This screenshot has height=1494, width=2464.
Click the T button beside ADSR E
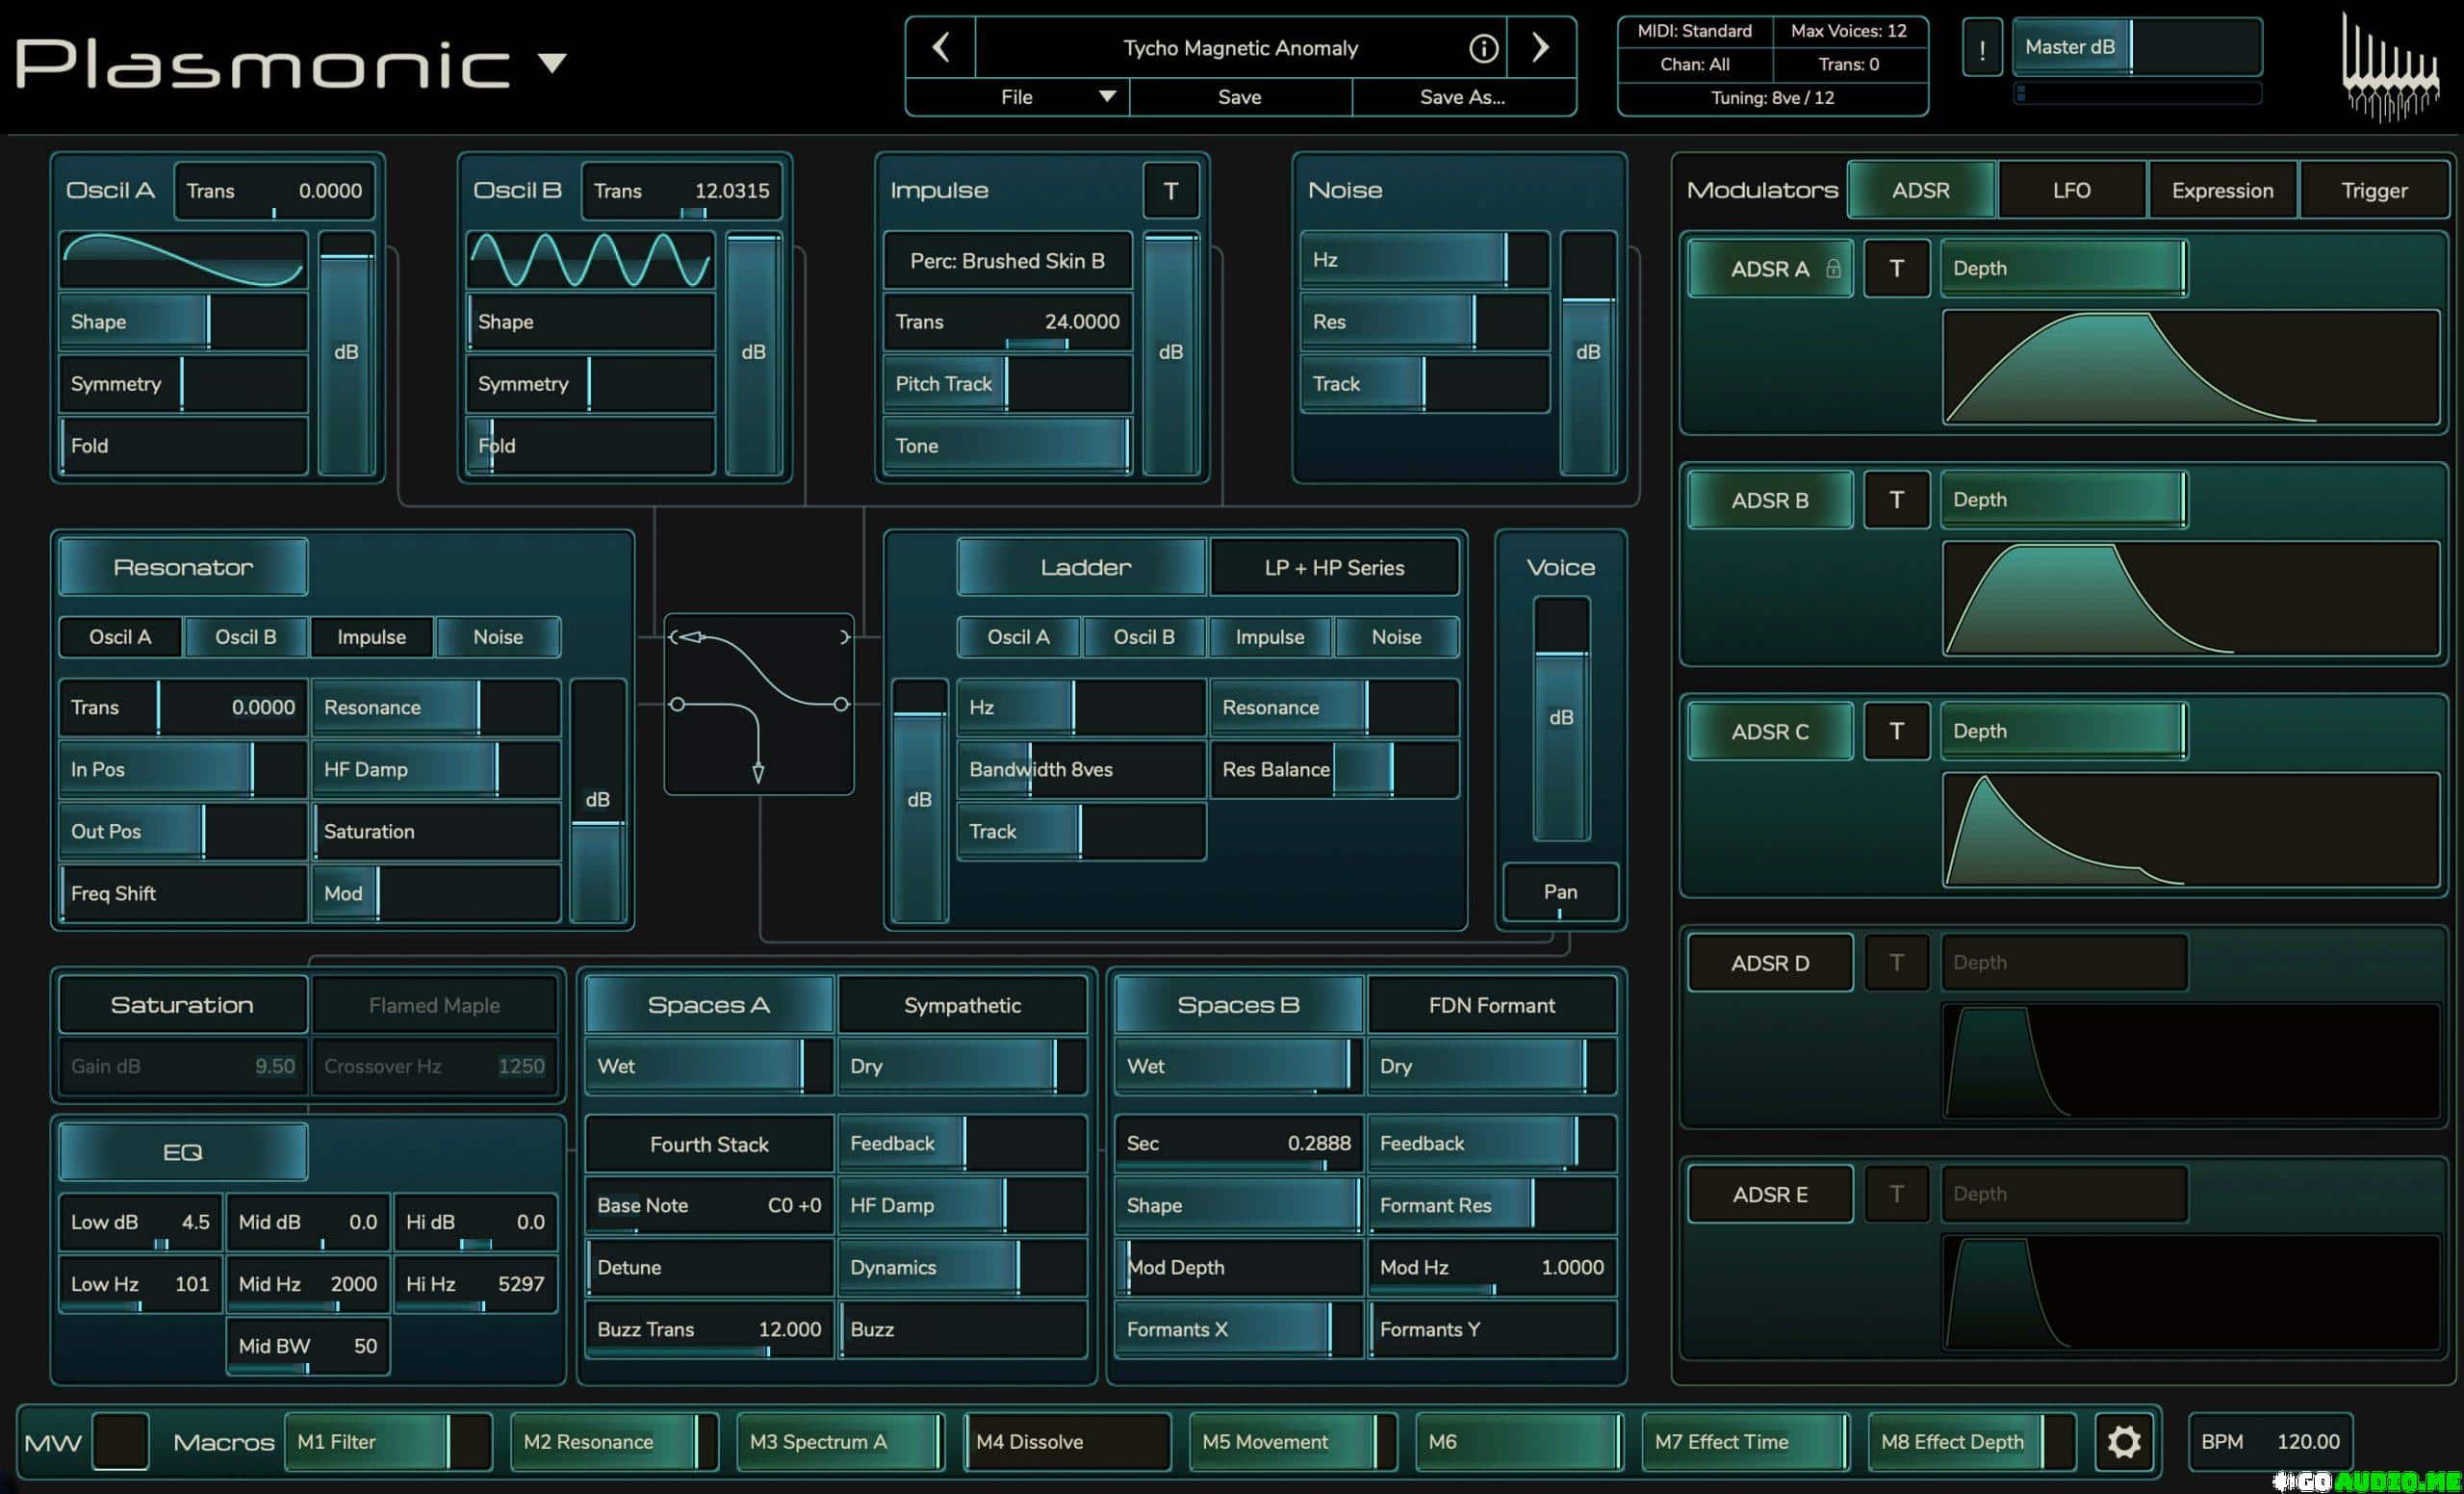[1896, 1194]
